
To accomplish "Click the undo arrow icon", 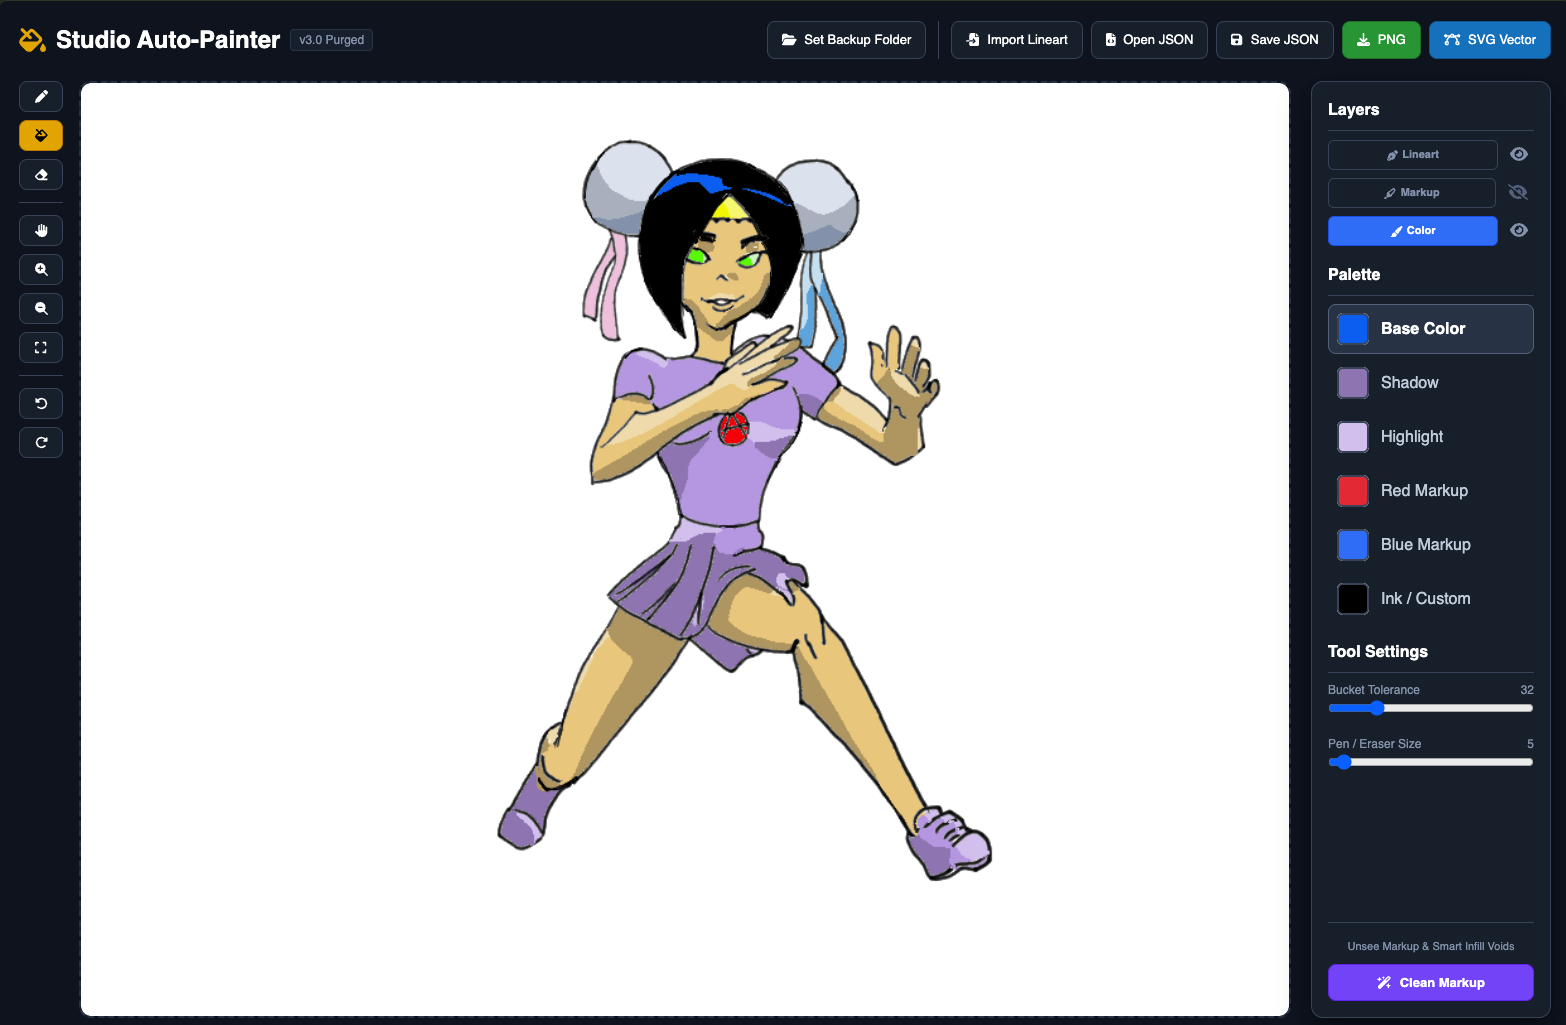I will [x=41, y=404].
